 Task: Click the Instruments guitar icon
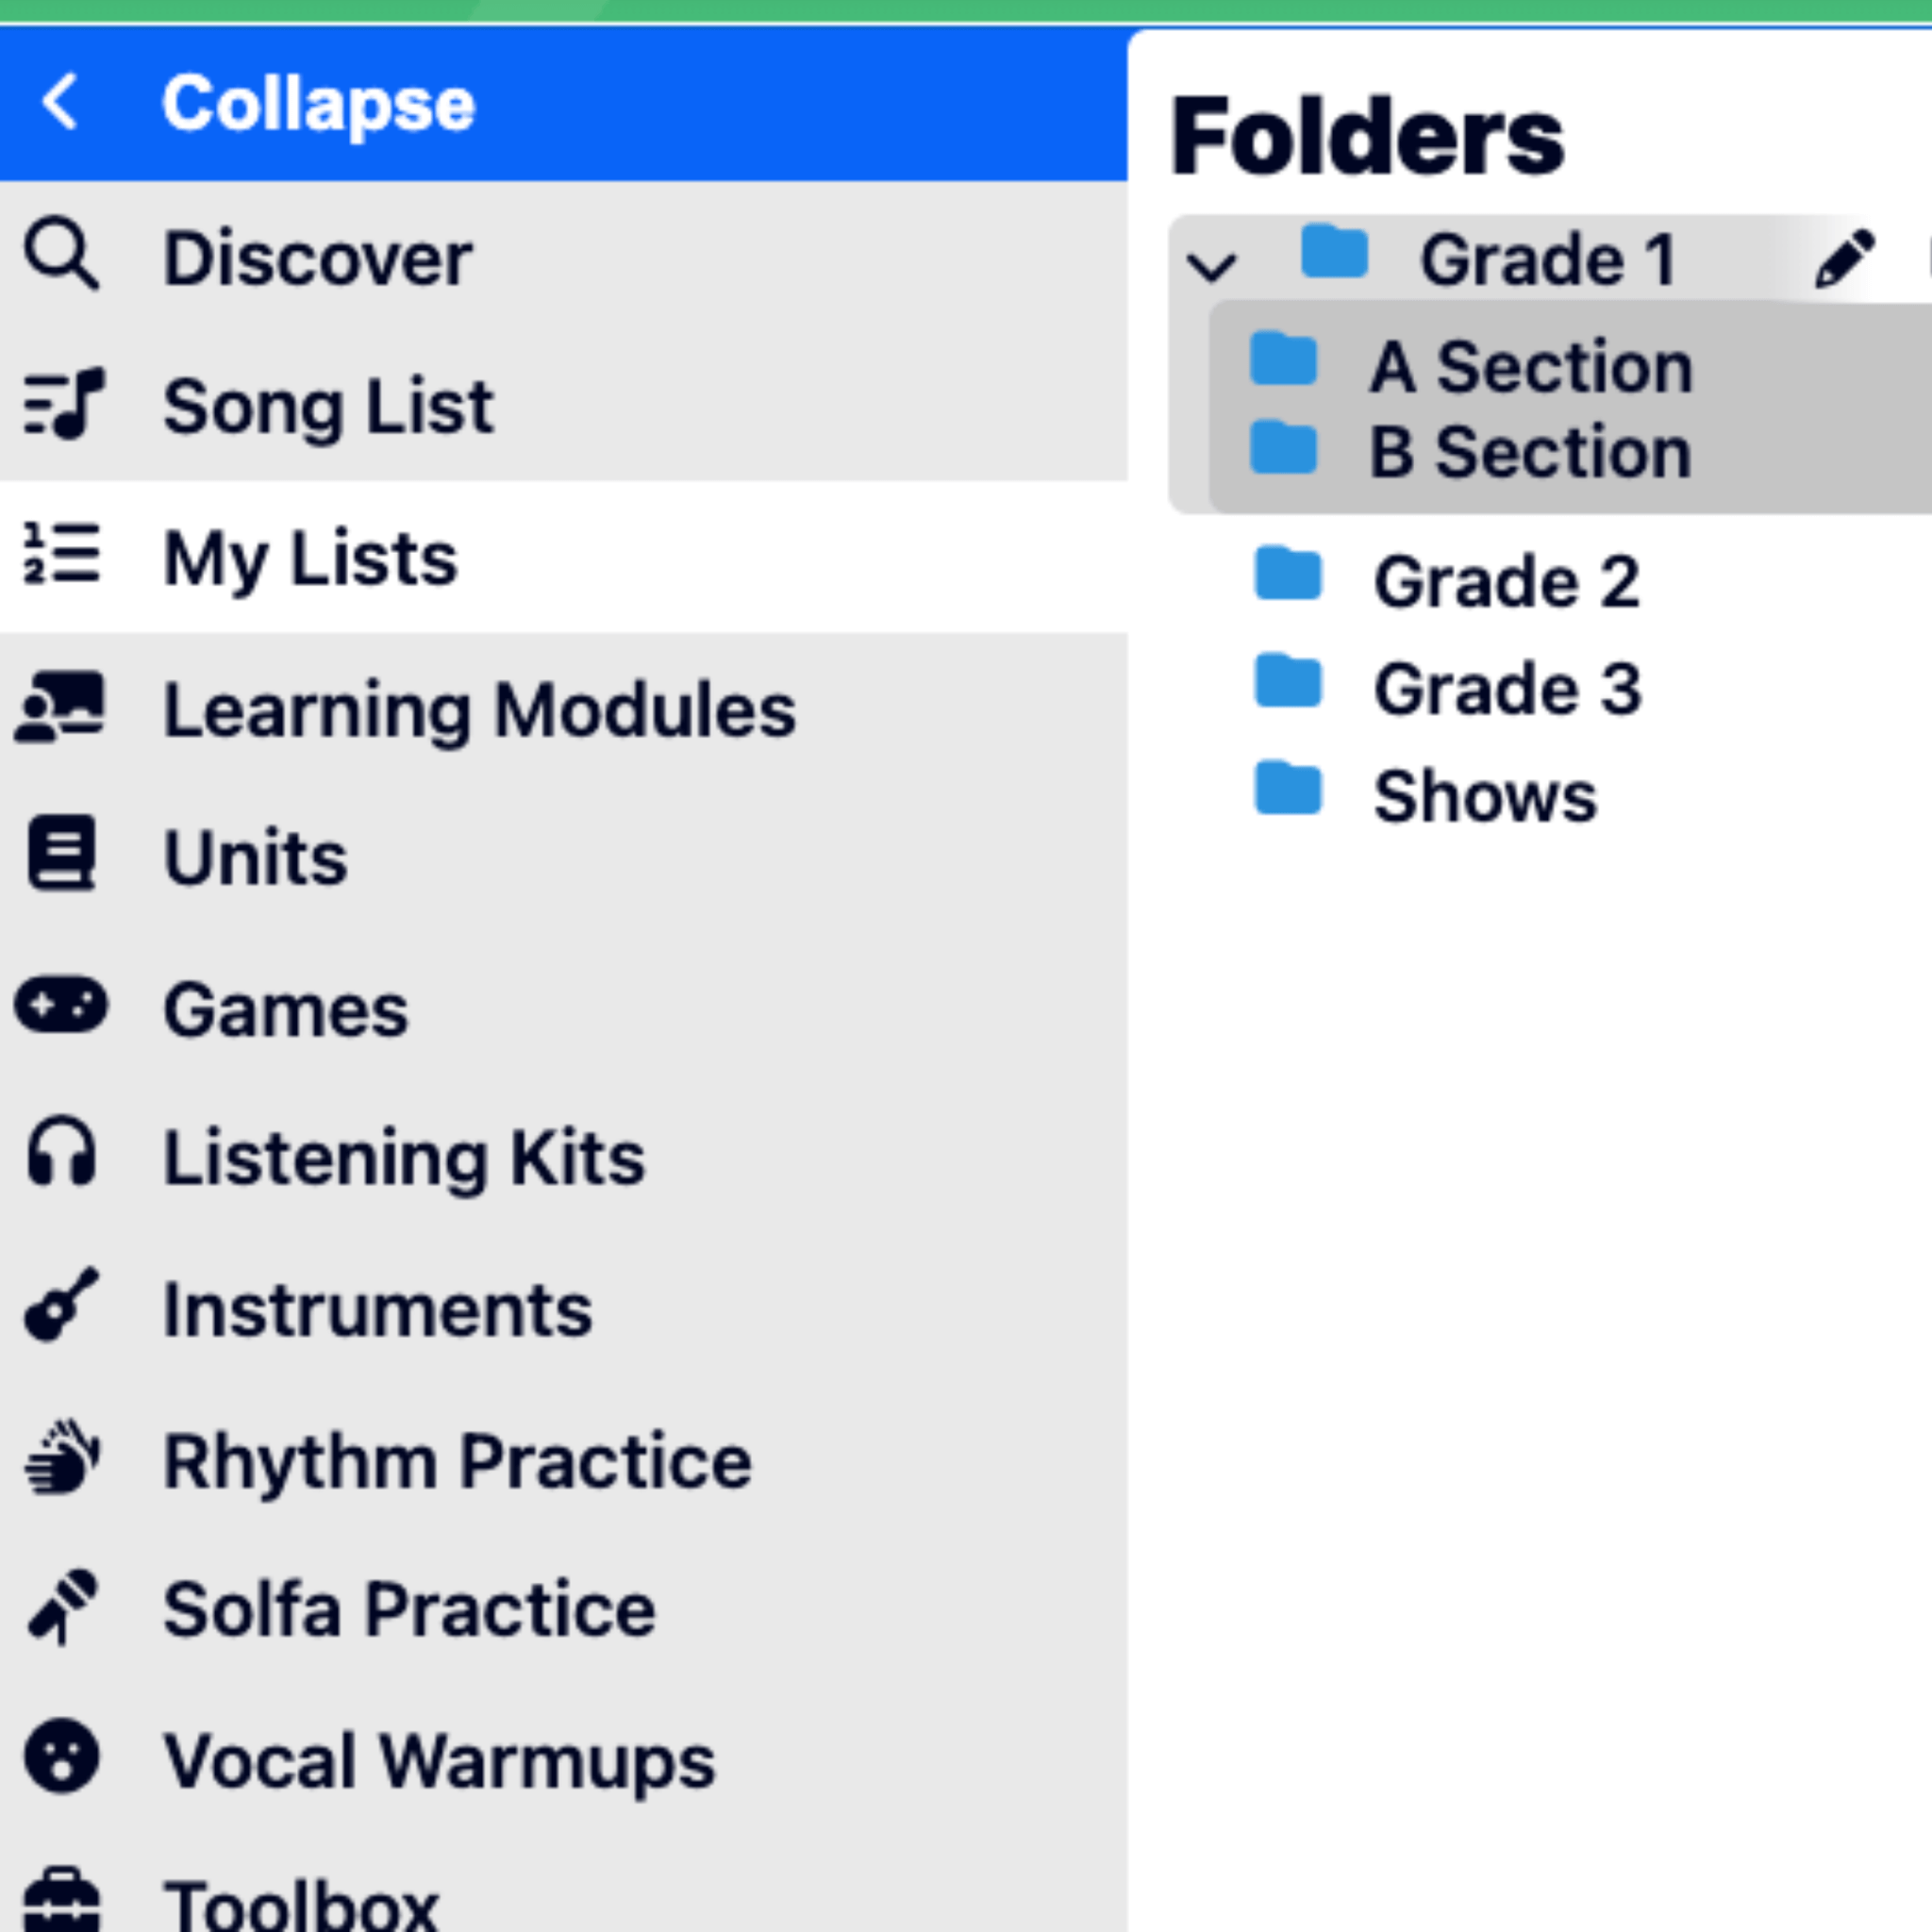pyautogui.click(x=62, y=1305)
